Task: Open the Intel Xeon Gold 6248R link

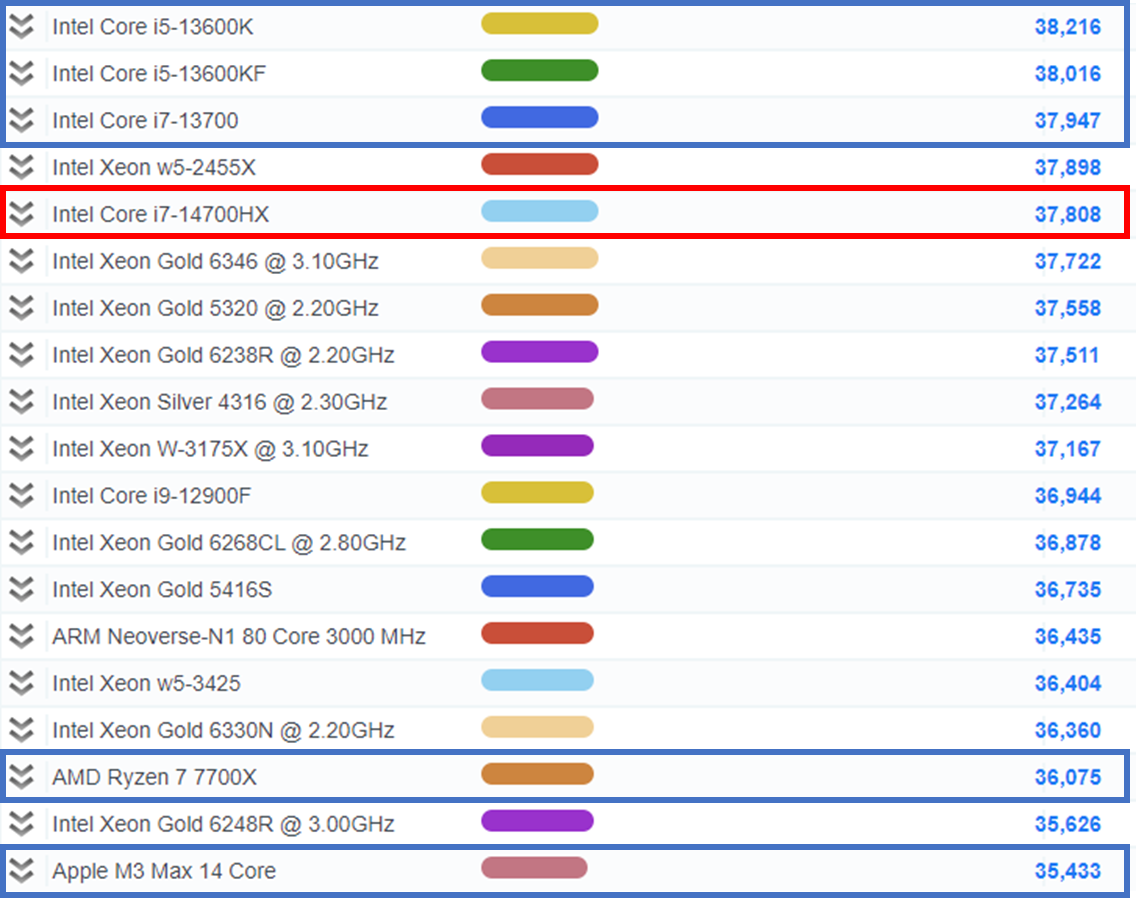Action: point(223,824)
